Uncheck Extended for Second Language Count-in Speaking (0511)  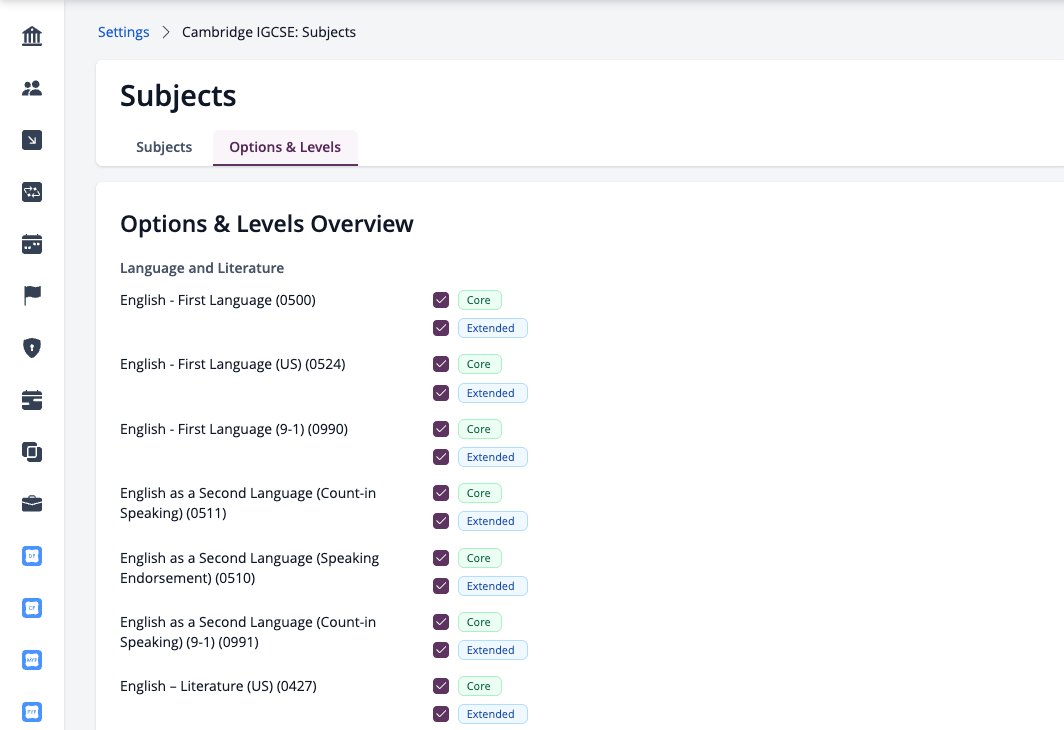point(441,521)
